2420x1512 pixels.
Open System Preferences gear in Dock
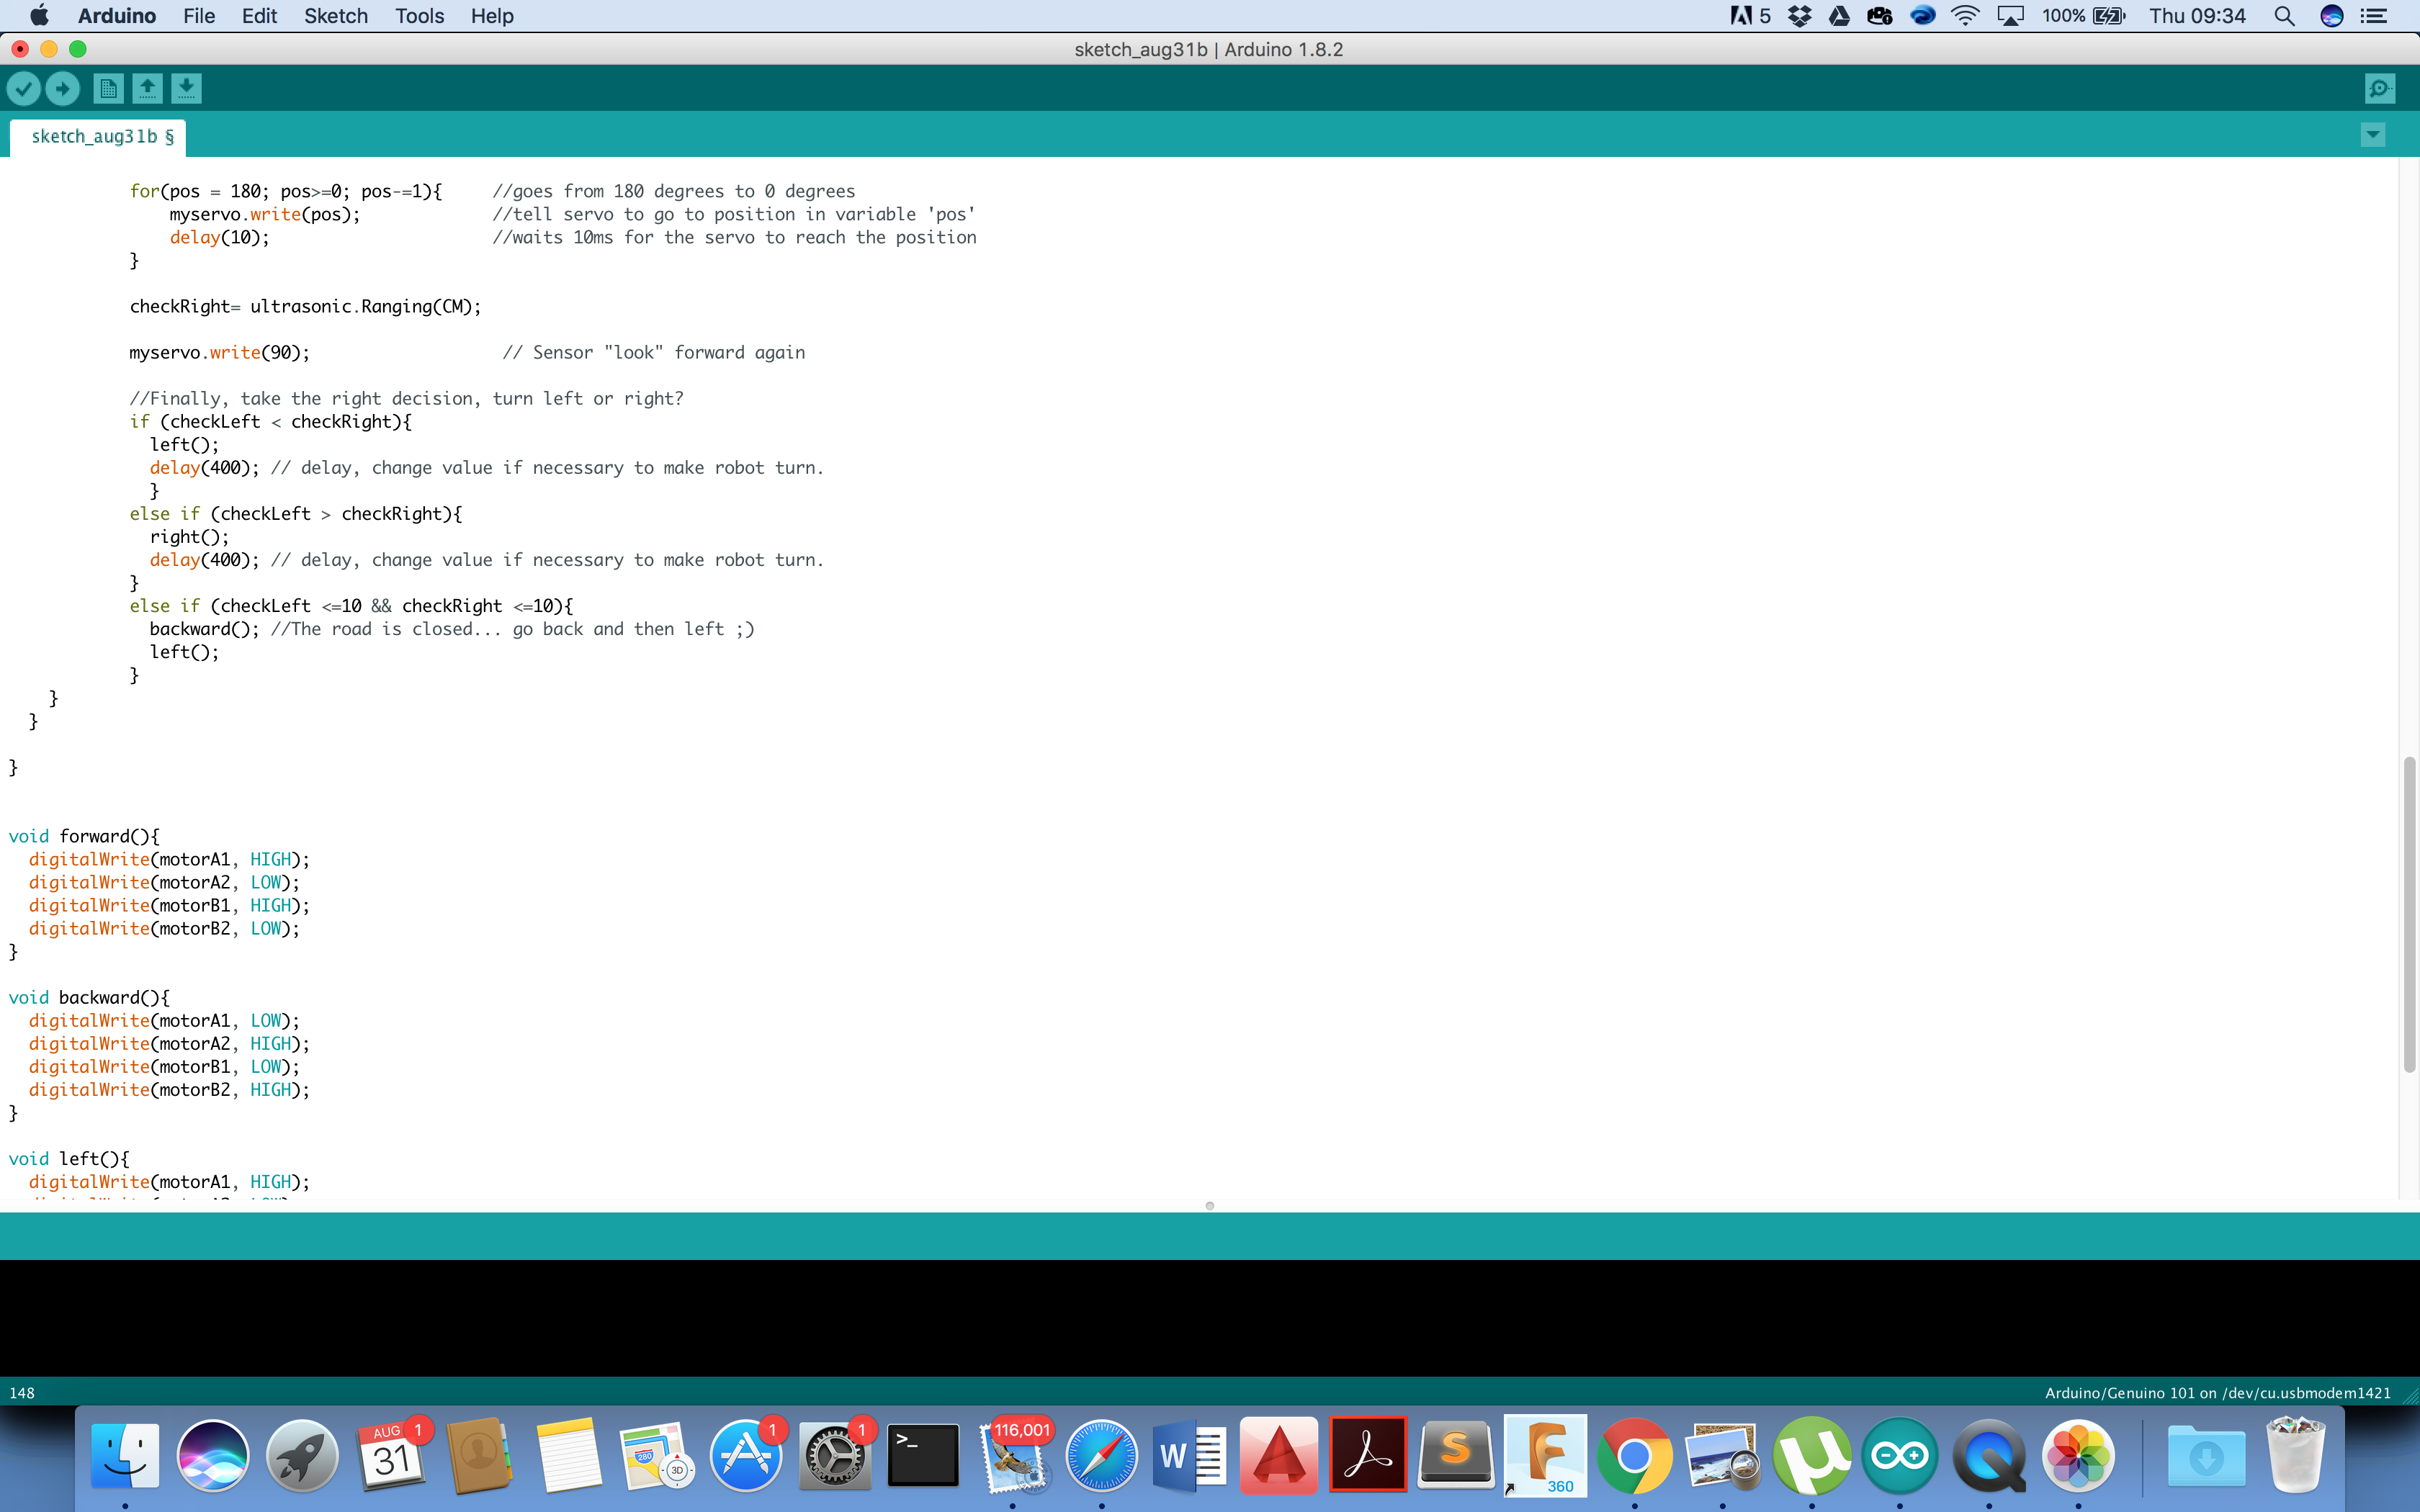[x=835, y=1455]
